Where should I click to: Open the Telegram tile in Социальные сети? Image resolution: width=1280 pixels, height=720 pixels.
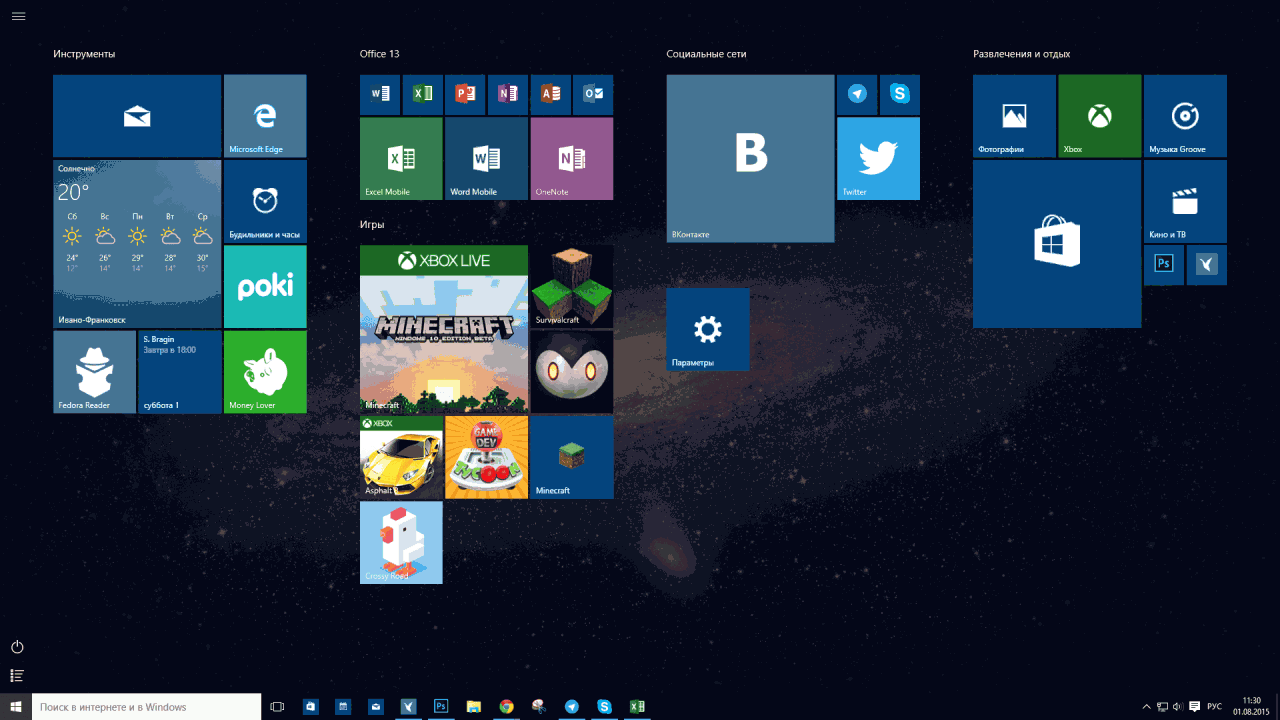857,94
